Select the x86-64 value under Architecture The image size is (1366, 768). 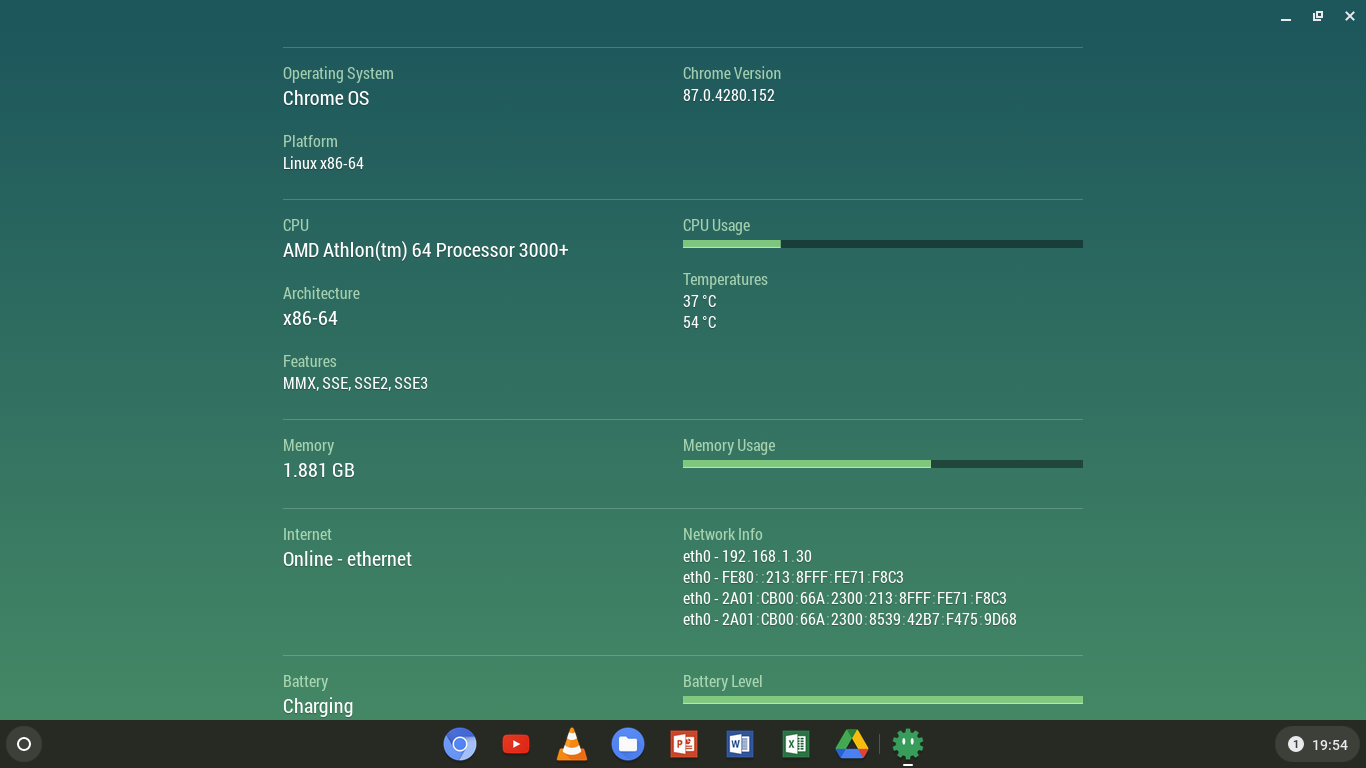pyautogui.click(x=310, y=318)
